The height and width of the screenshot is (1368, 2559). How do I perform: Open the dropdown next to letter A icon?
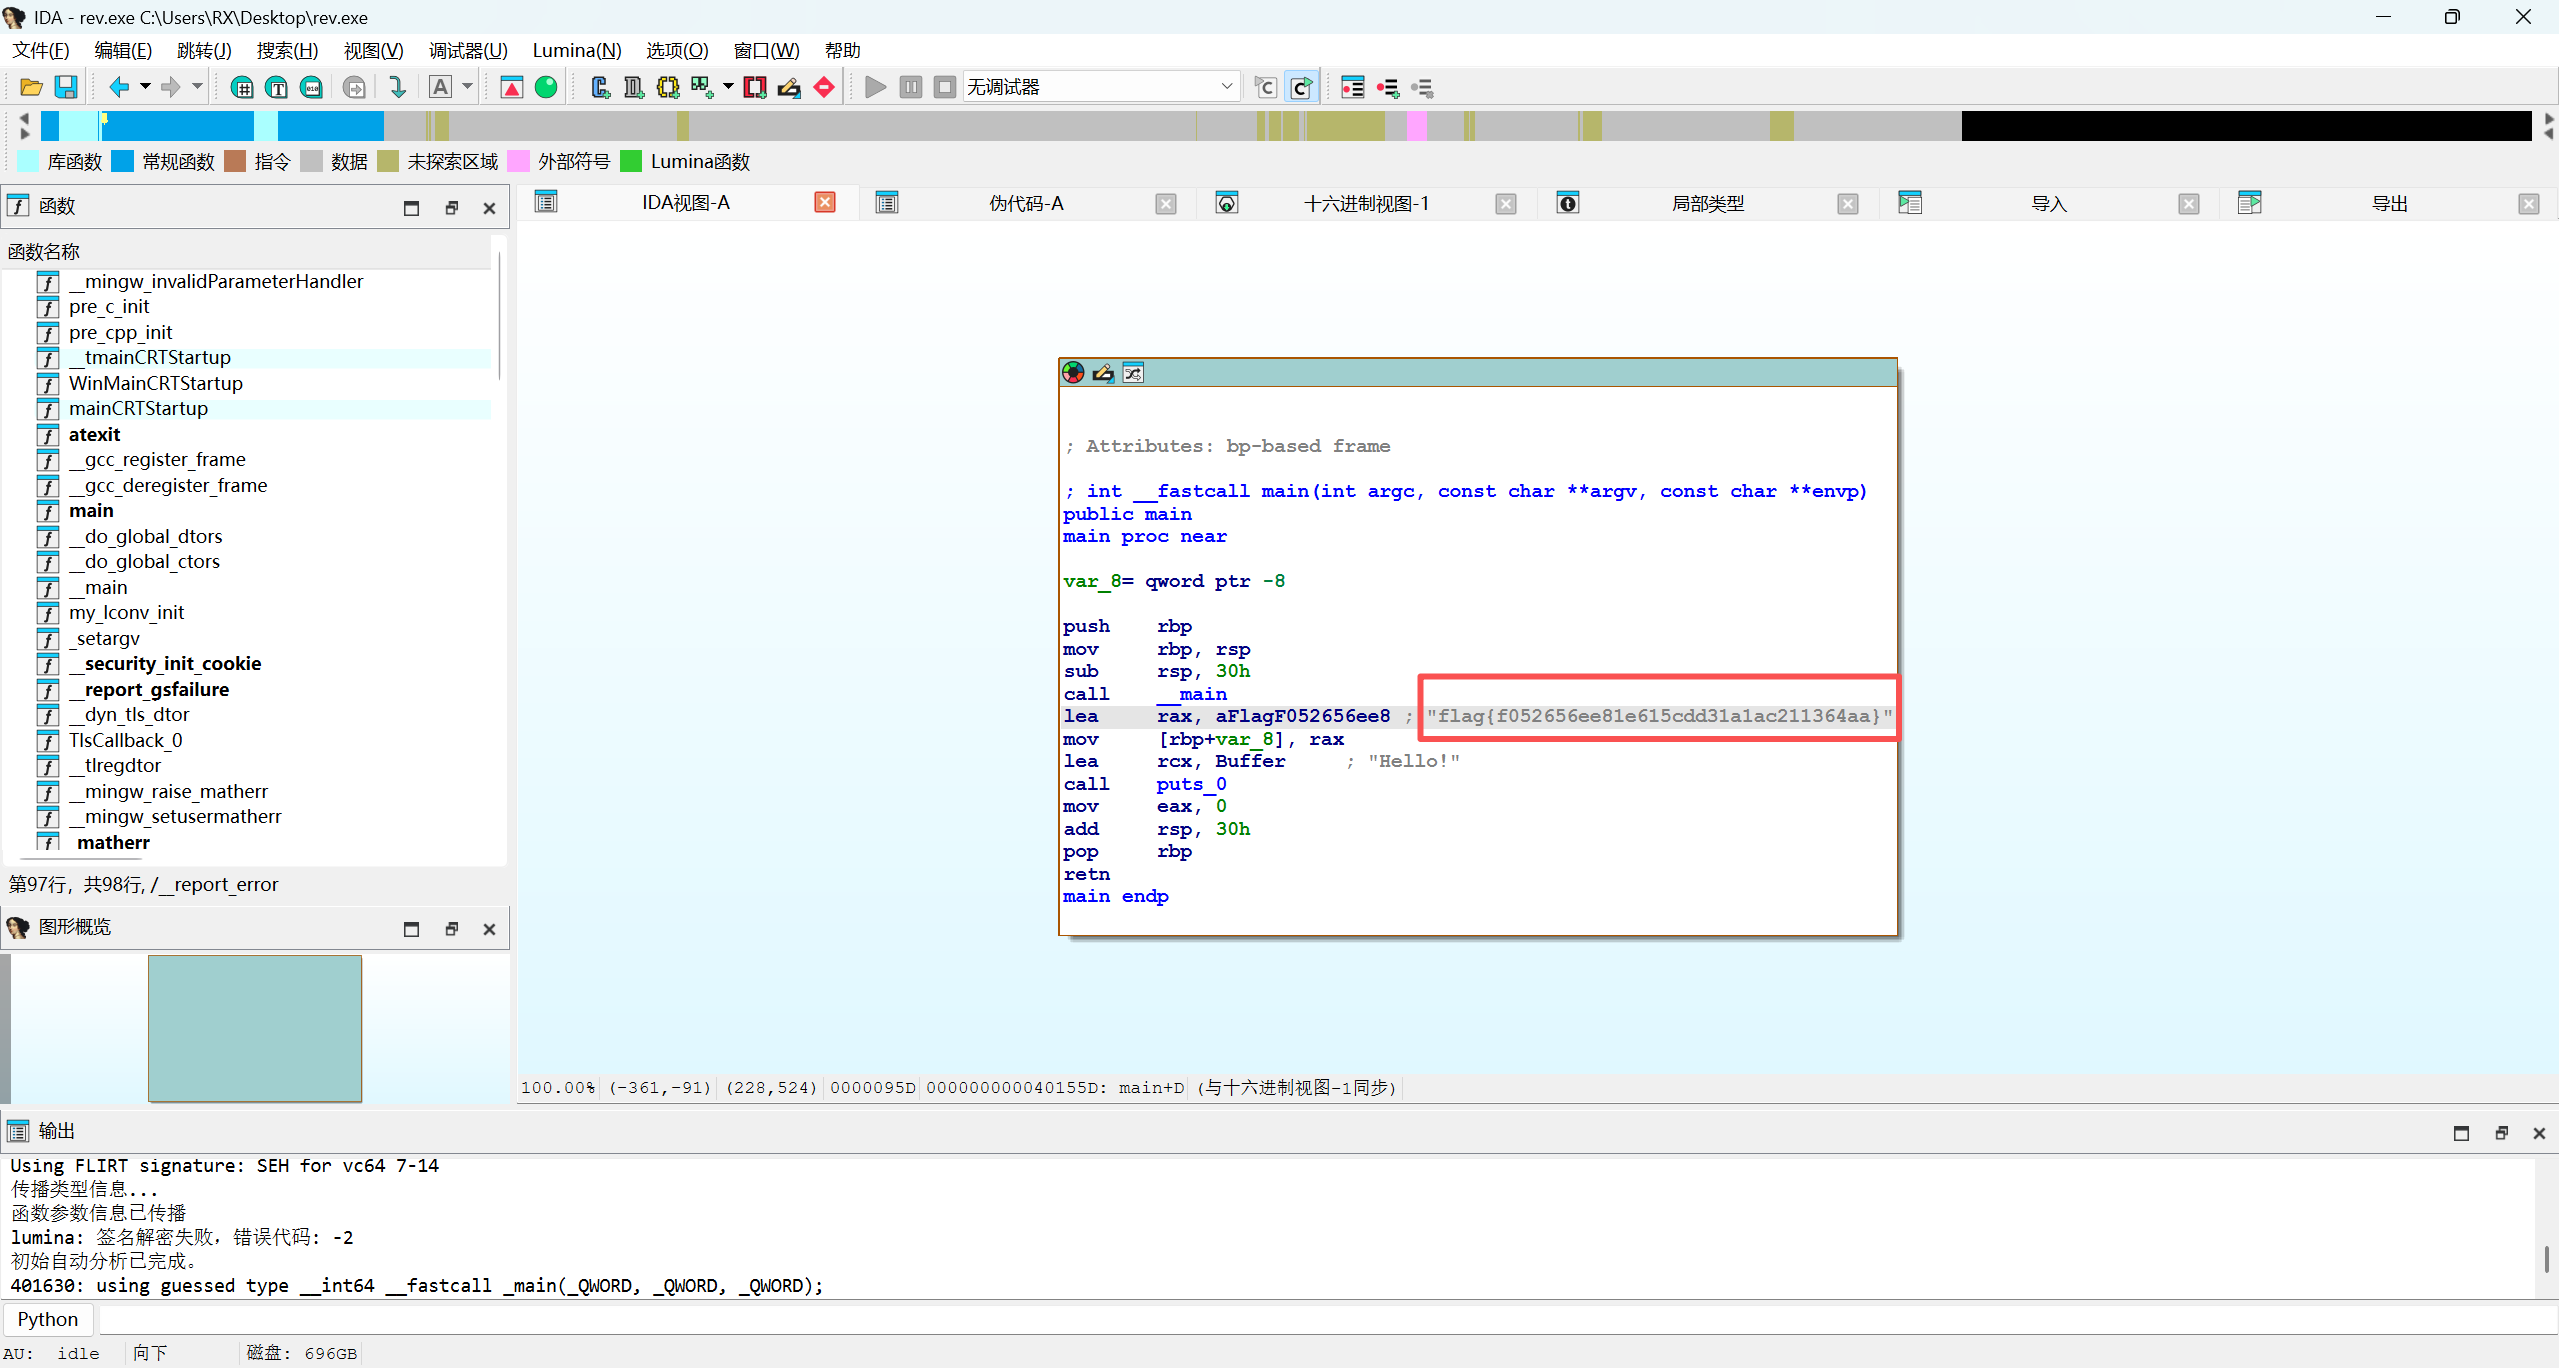coord(467,87)
